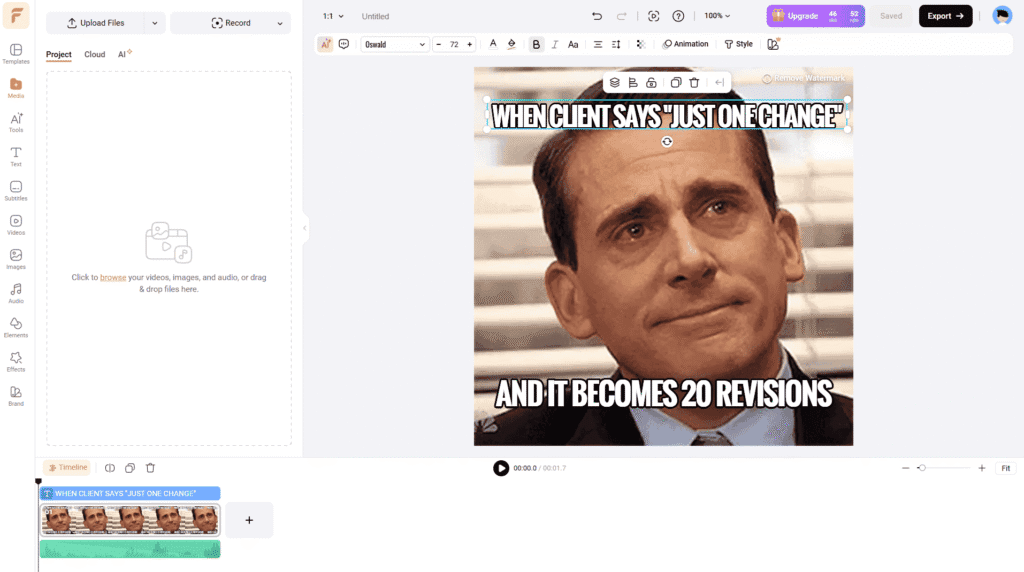The image size is (1024, 572).
Task: Decrease the font size with minus
Action: (x=438, y=44)
